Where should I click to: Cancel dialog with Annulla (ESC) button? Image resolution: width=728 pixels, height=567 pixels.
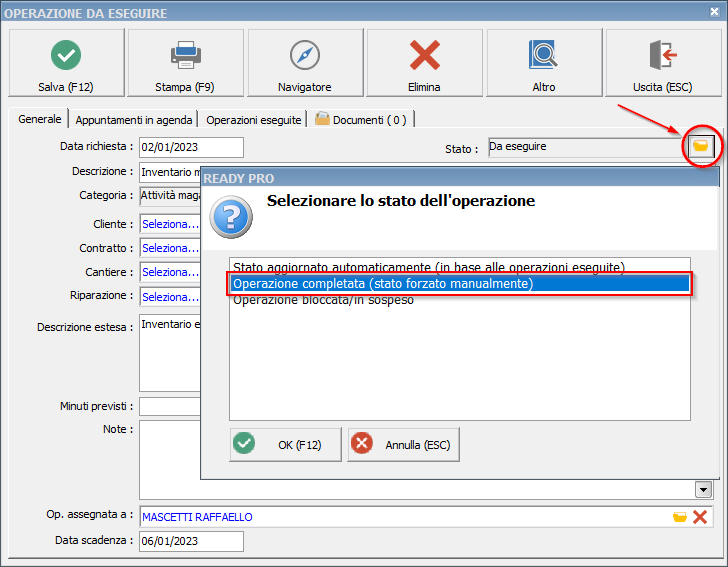[x=403, y=444]
